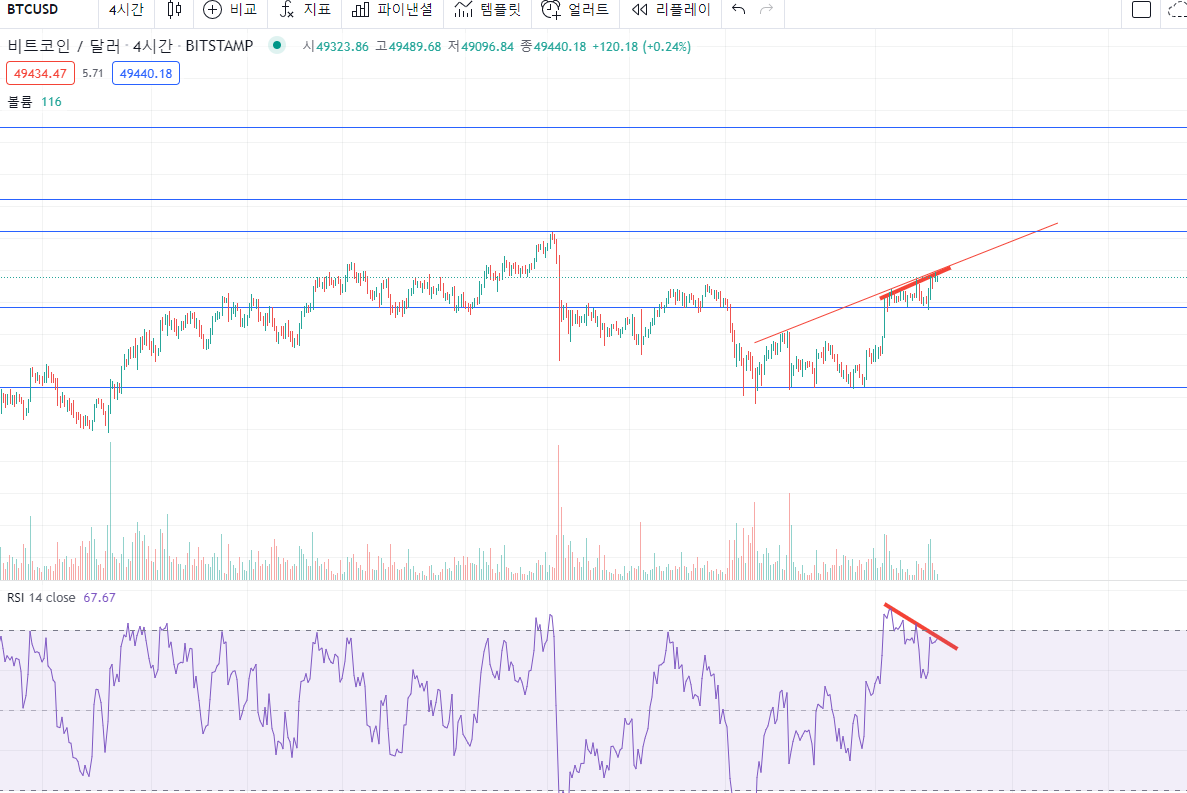Open the BTCUSD symbol search

point(34,10)
